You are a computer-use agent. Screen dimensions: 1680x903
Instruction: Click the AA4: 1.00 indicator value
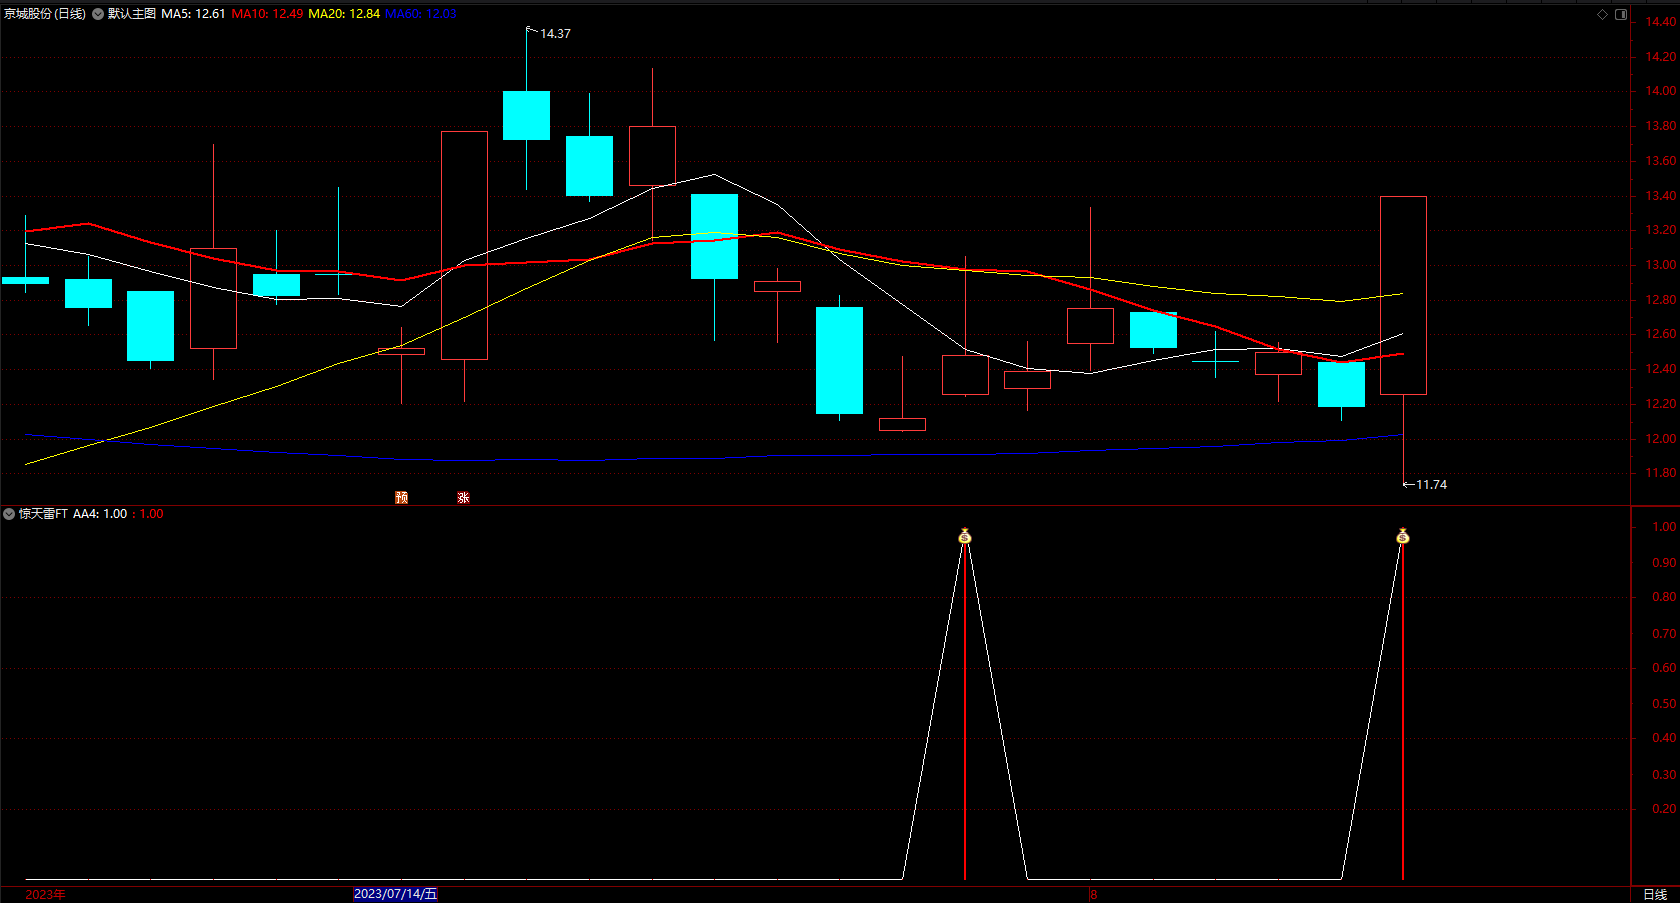100,514
